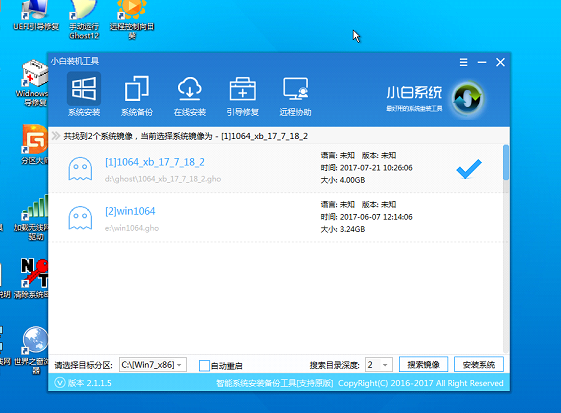Click the time 2017-07-21 10:26:06
Image resolution: width=561 pixels, height=413 pixels.
click(376, 168)
